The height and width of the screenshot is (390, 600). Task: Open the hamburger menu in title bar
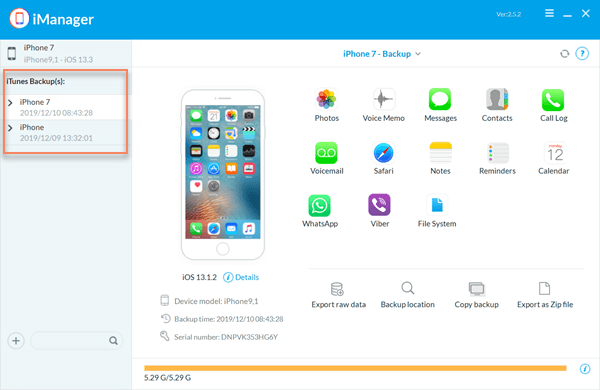point(549,13)
